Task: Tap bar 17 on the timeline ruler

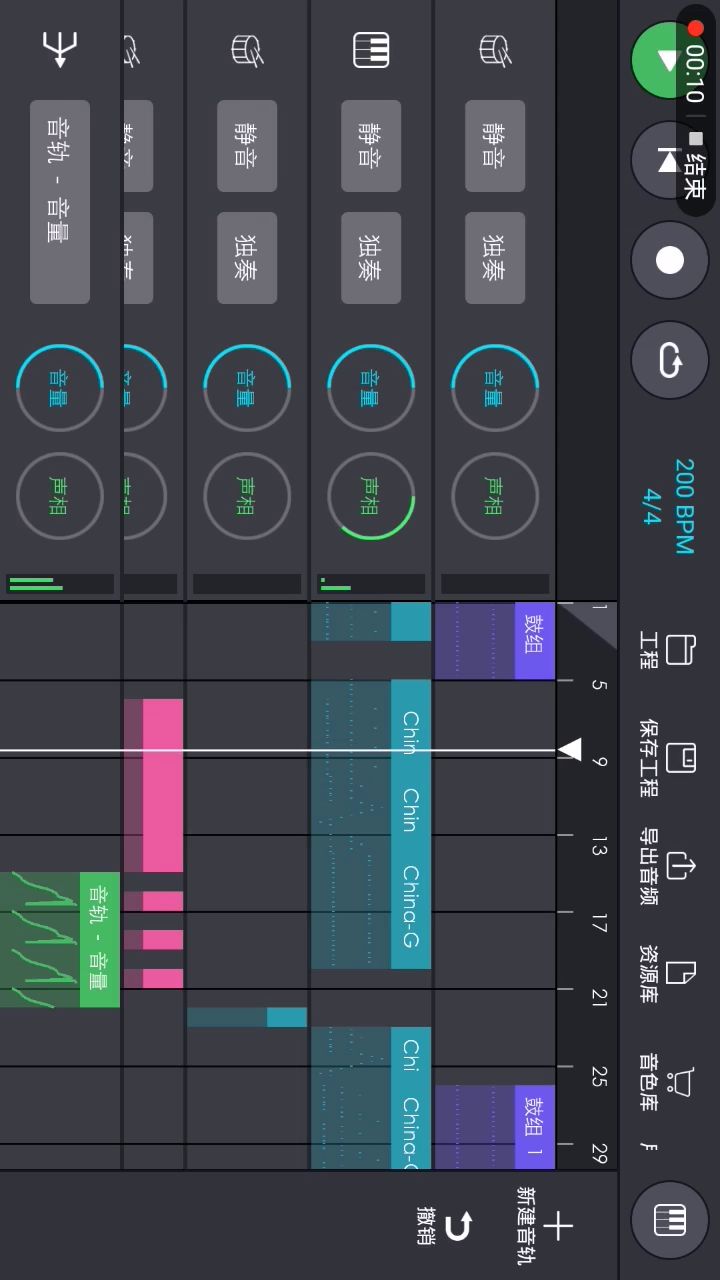Action: [x=598, y=925]
